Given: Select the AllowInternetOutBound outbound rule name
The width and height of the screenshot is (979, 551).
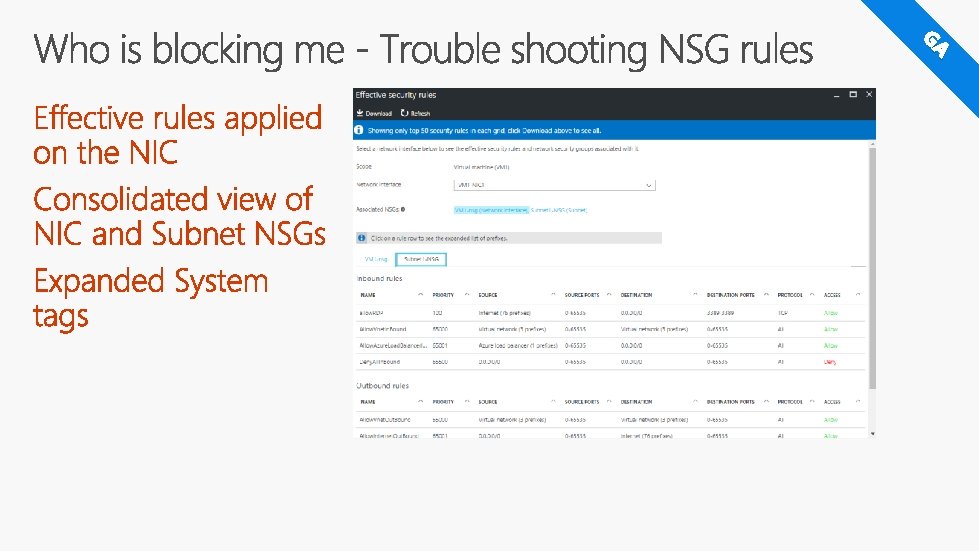Looking at the screenshot, I should 388,436.
